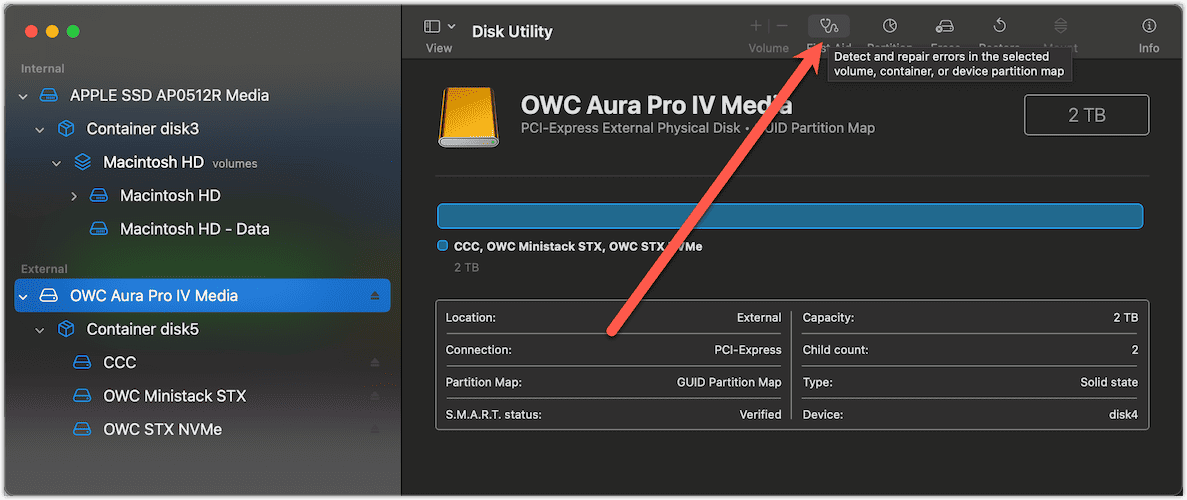1187x500 pixels.
Task: Select Macintosh HD - Data in sidebar
Action: [194, 229]
